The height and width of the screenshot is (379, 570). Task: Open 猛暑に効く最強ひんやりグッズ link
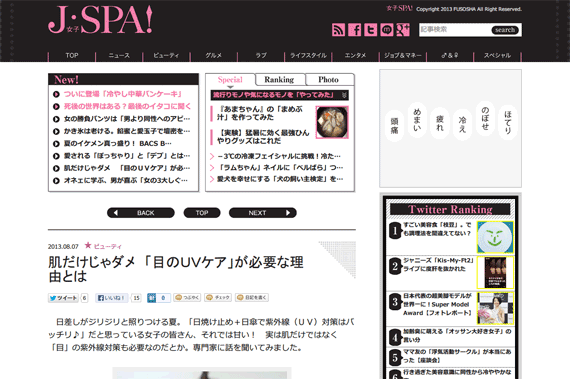[x=263, y=137]
